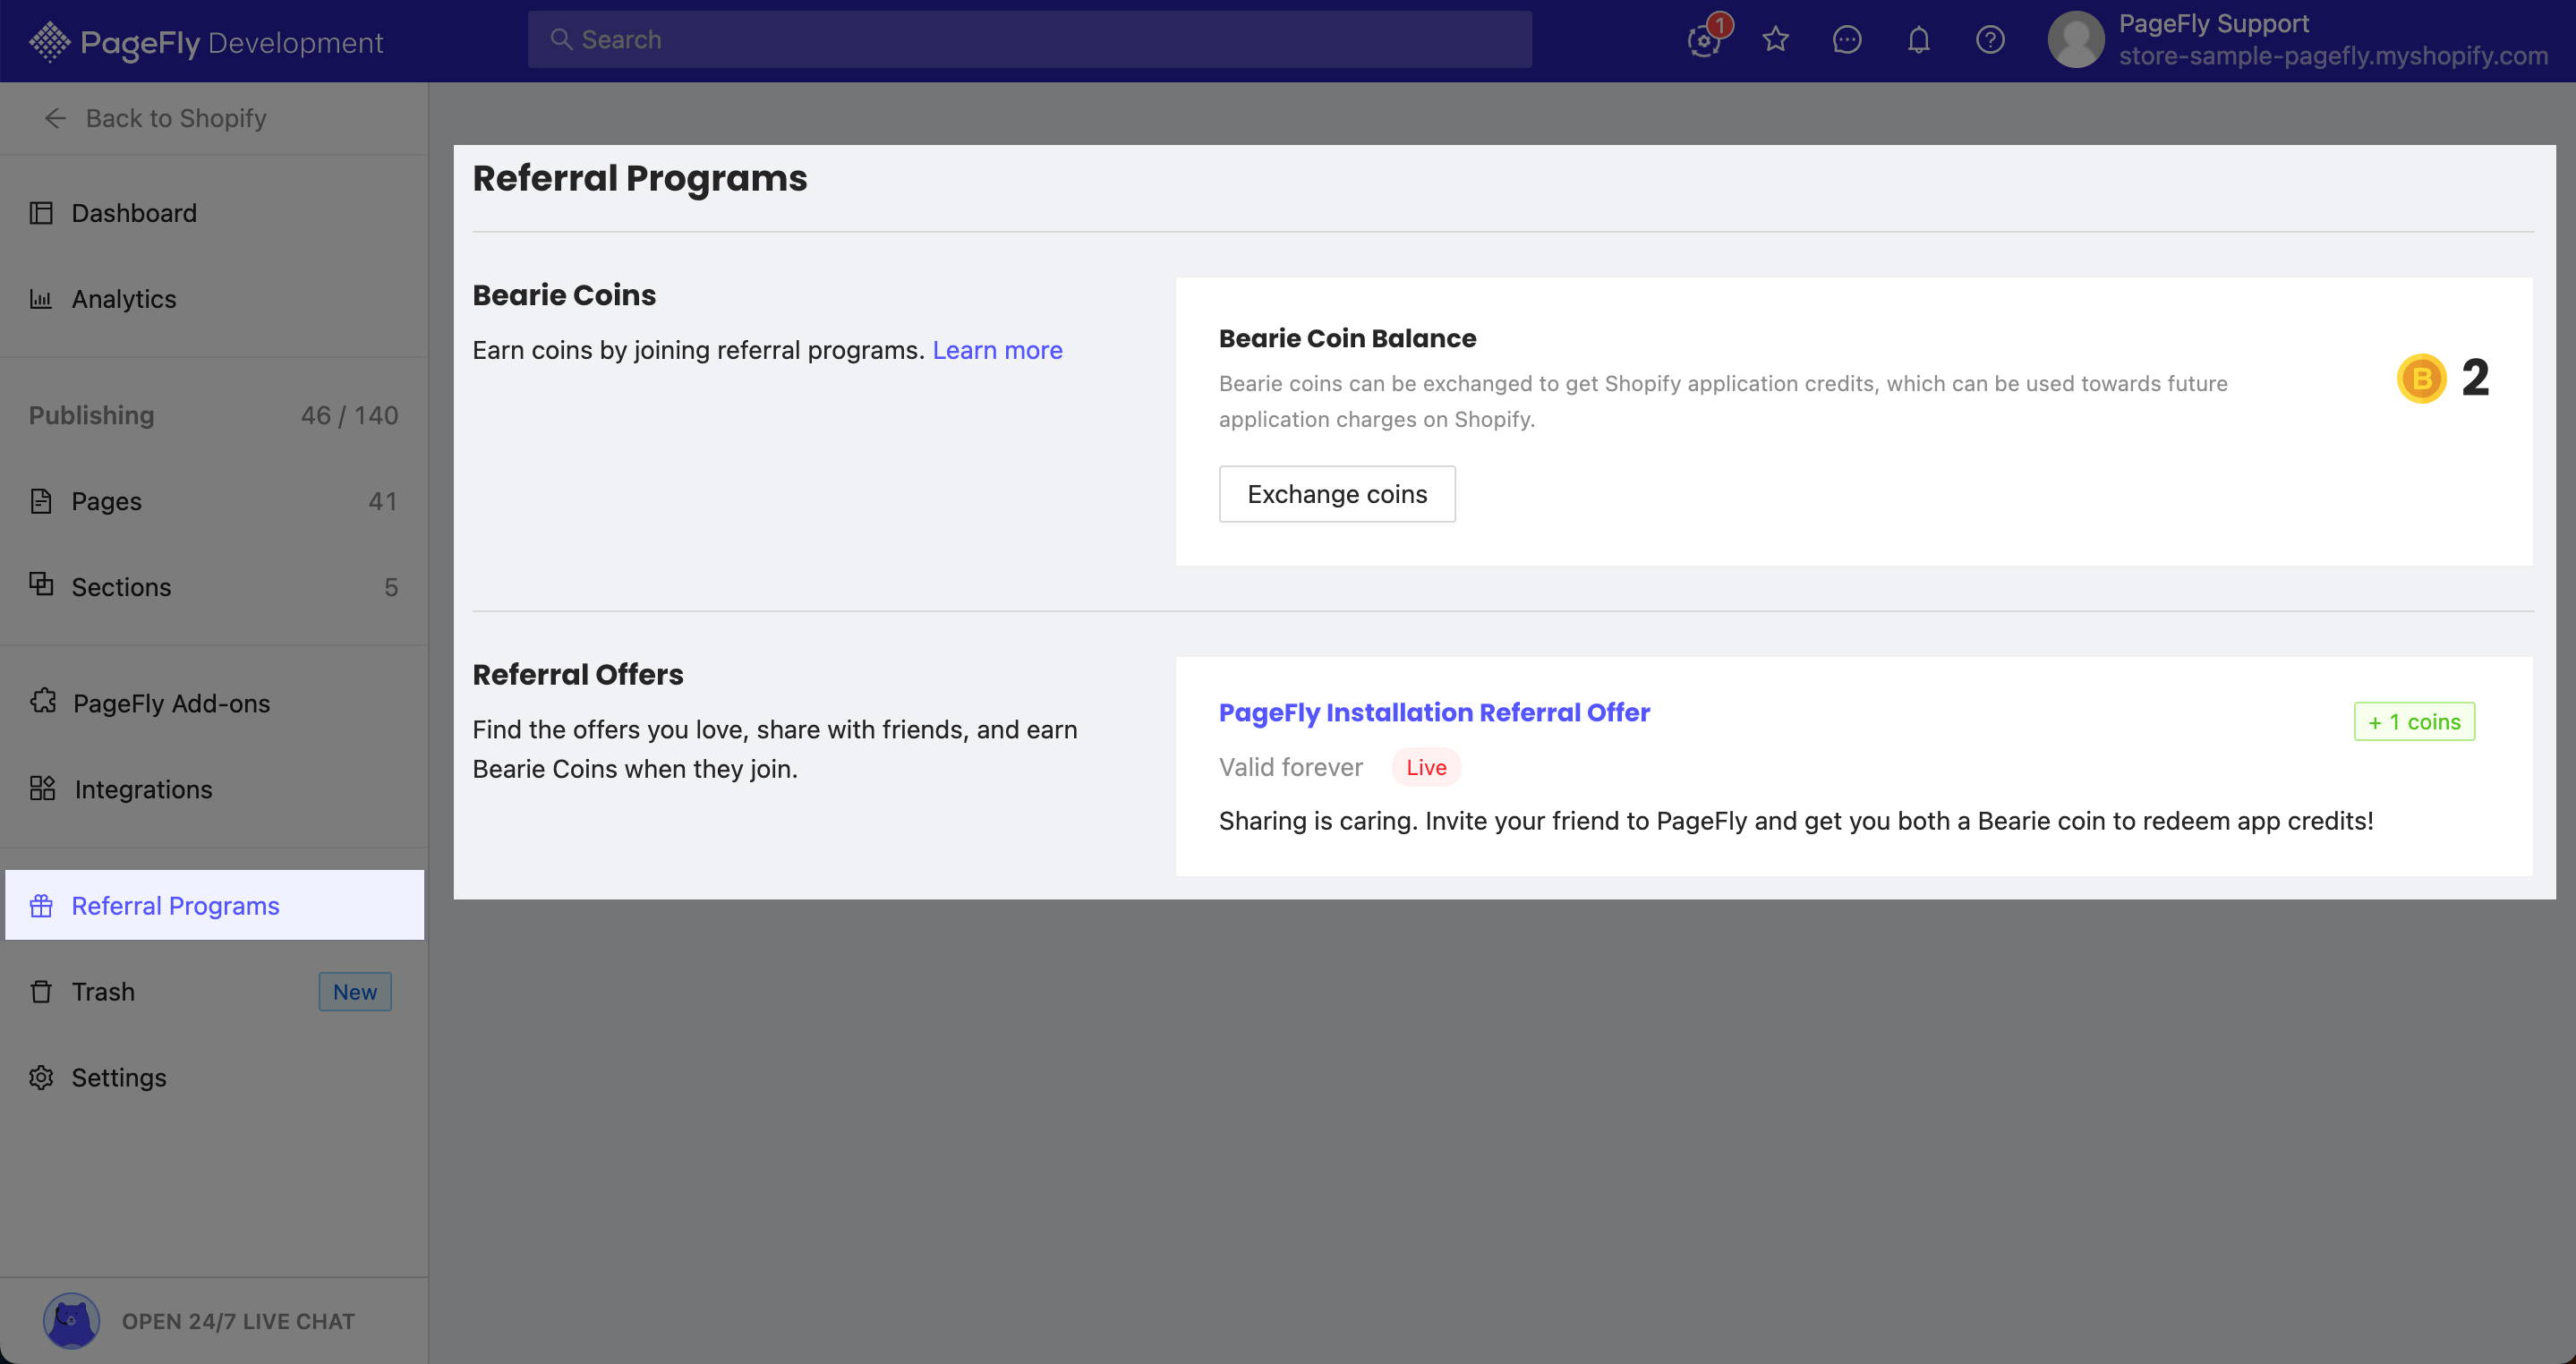This screenshot has width=2576, height=1364.
Task: Click the Live status badge
Action: (1426, 767)
